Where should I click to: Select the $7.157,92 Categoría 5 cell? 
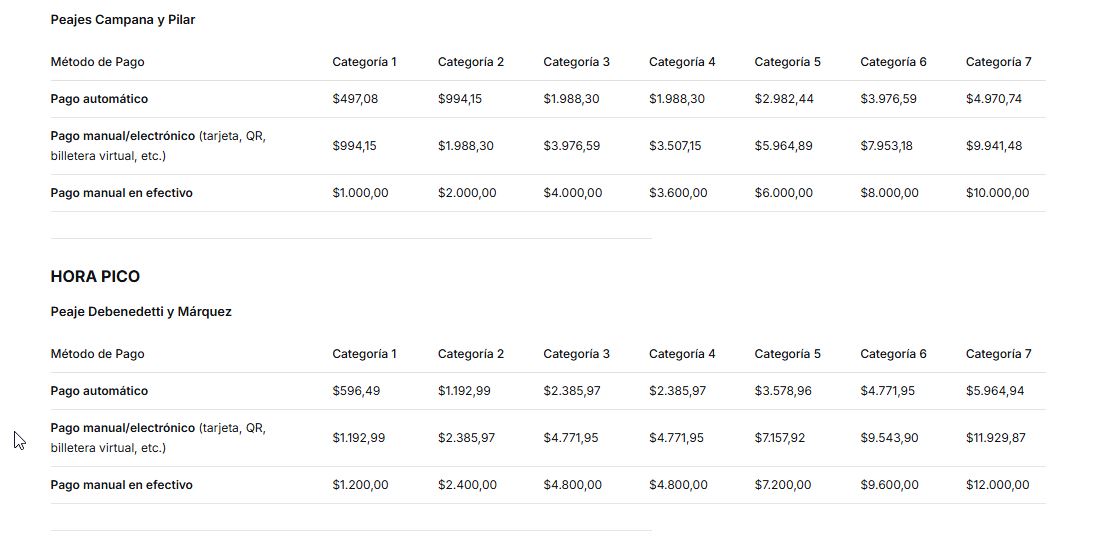point(779,438)
